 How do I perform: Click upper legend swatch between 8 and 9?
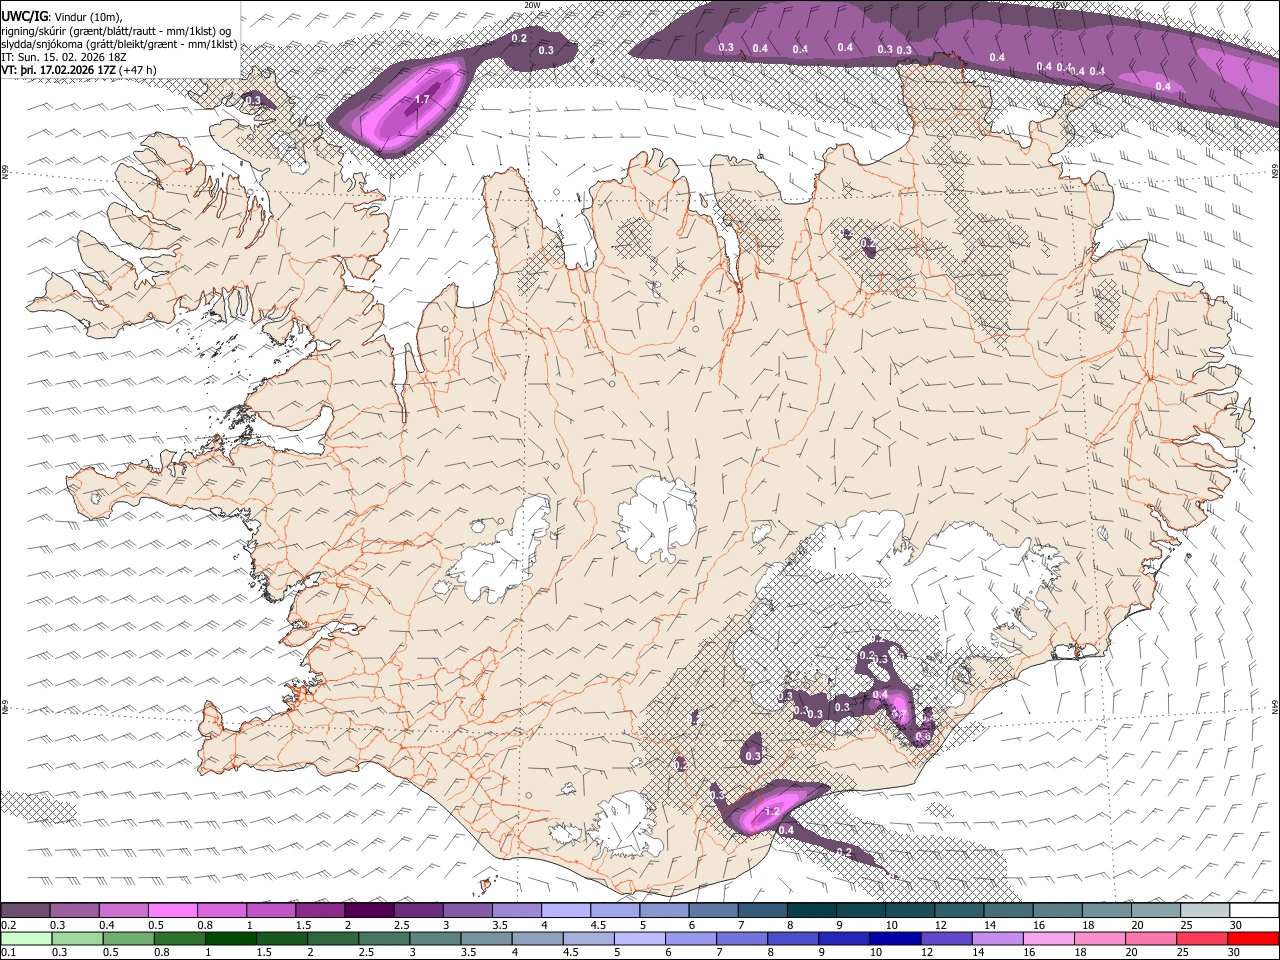tap(811, 910)
